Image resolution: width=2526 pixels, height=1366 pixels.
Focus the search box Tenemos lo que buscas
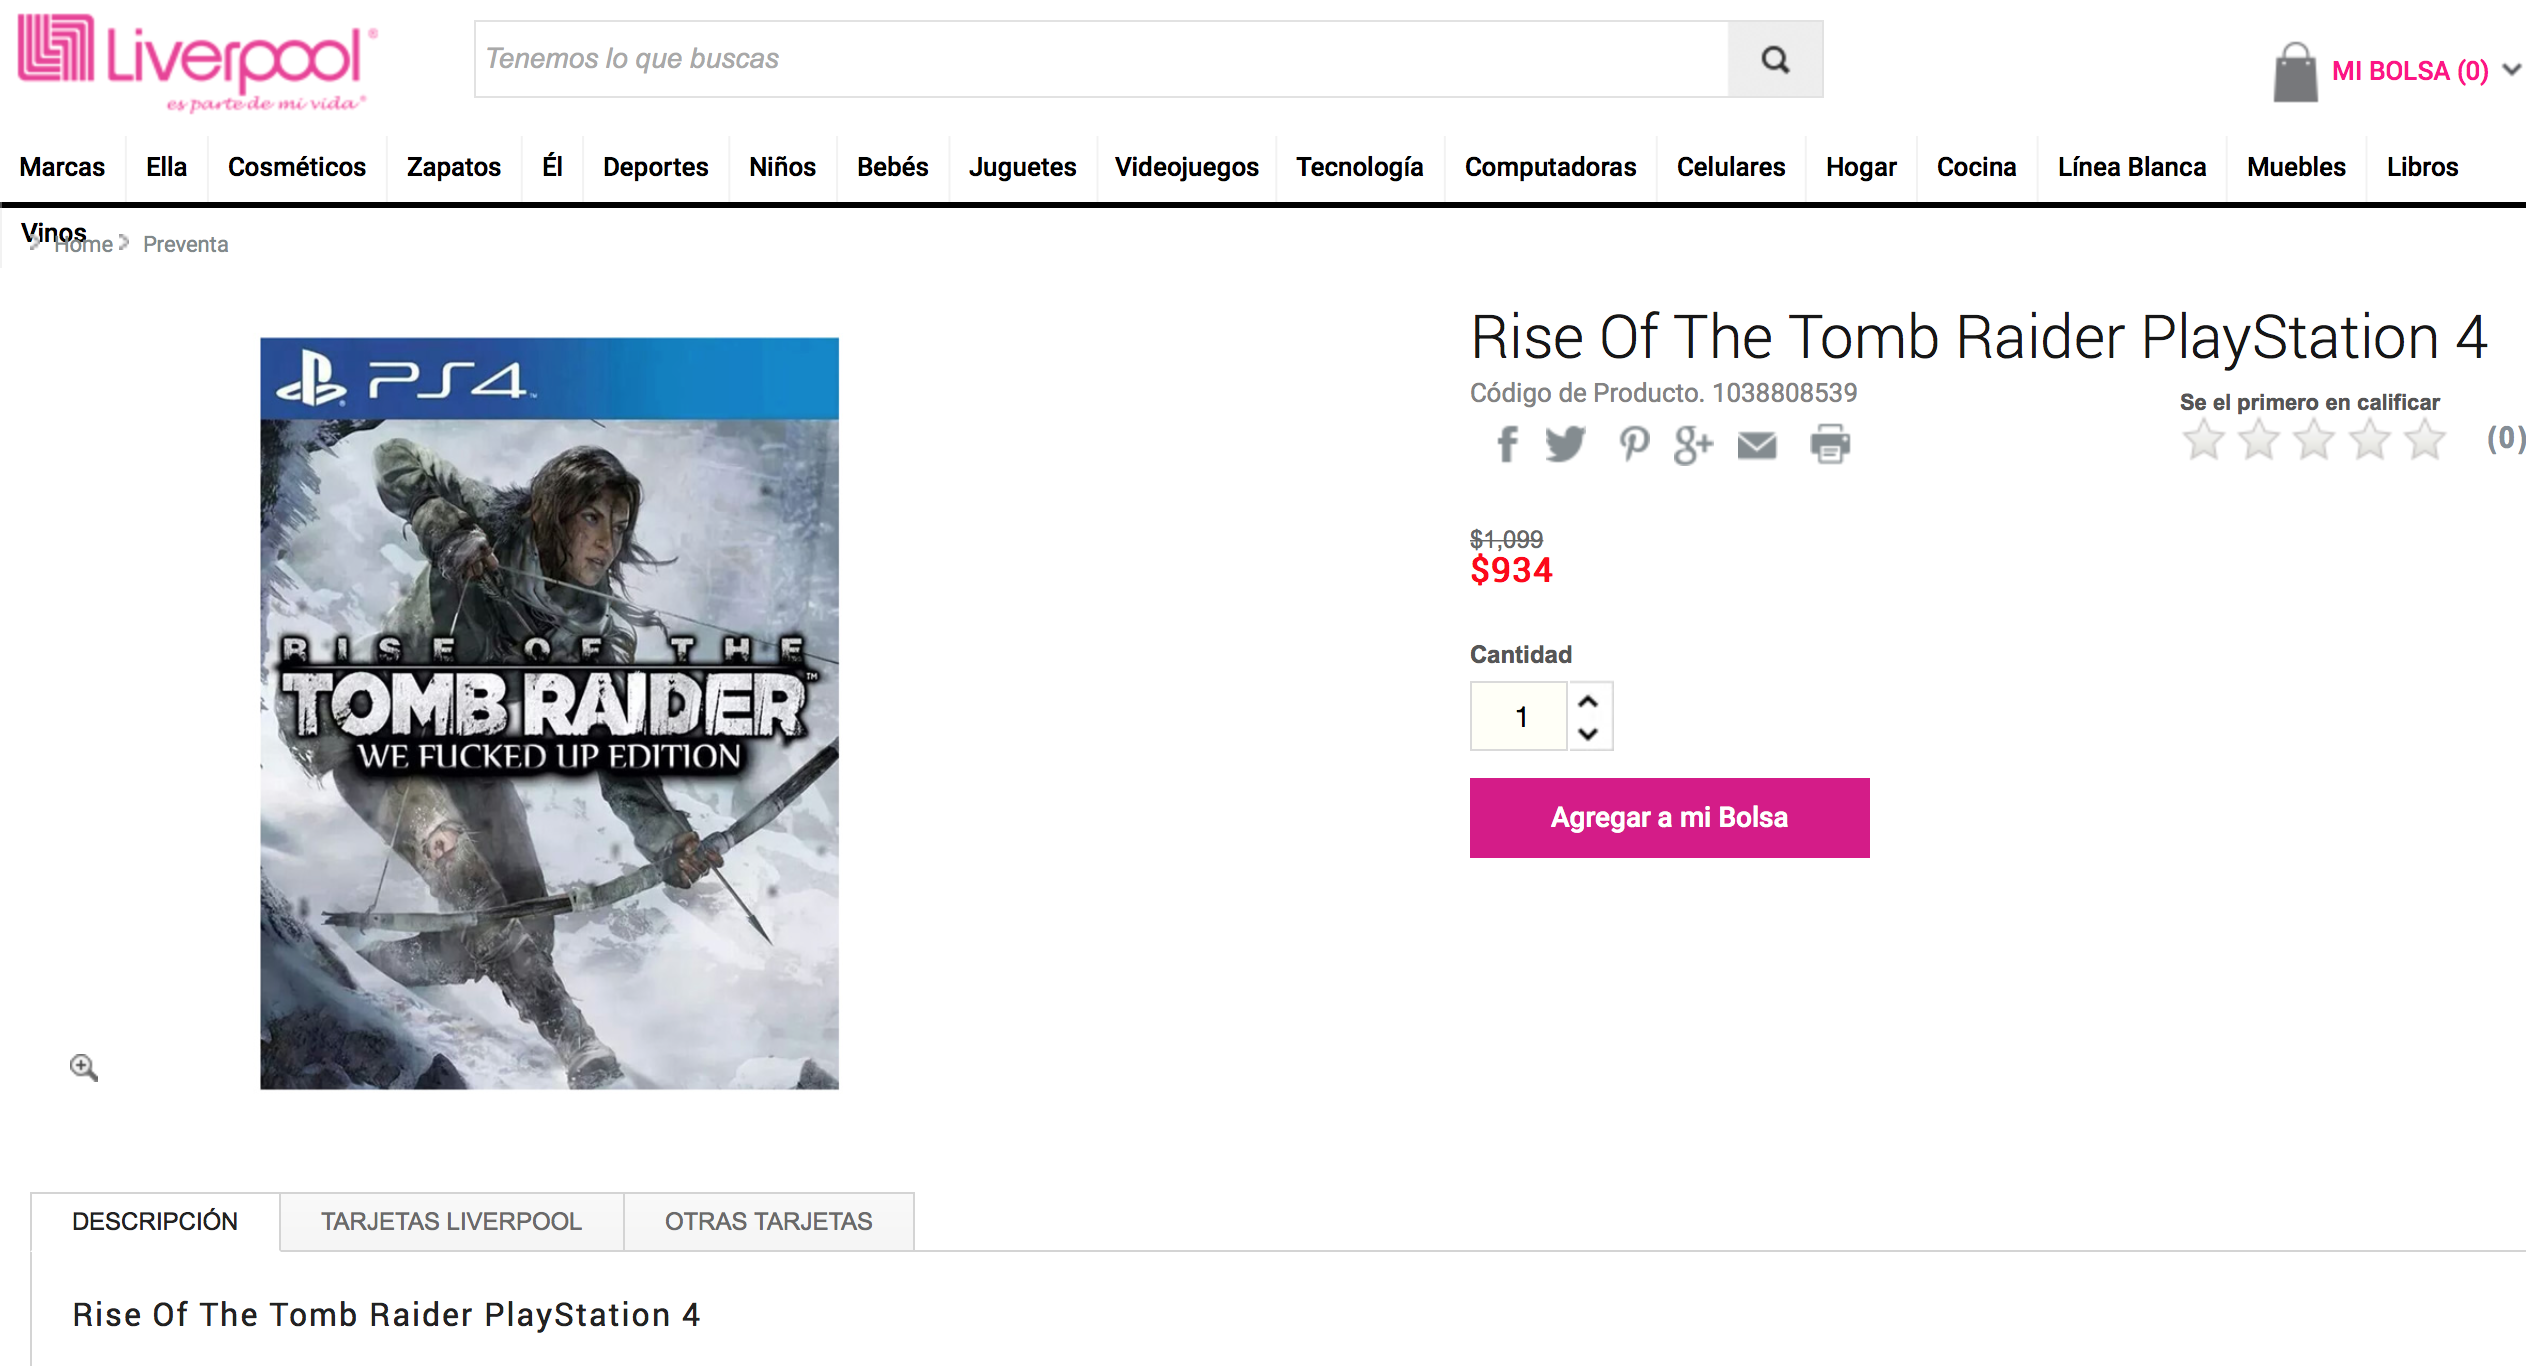1101,59
